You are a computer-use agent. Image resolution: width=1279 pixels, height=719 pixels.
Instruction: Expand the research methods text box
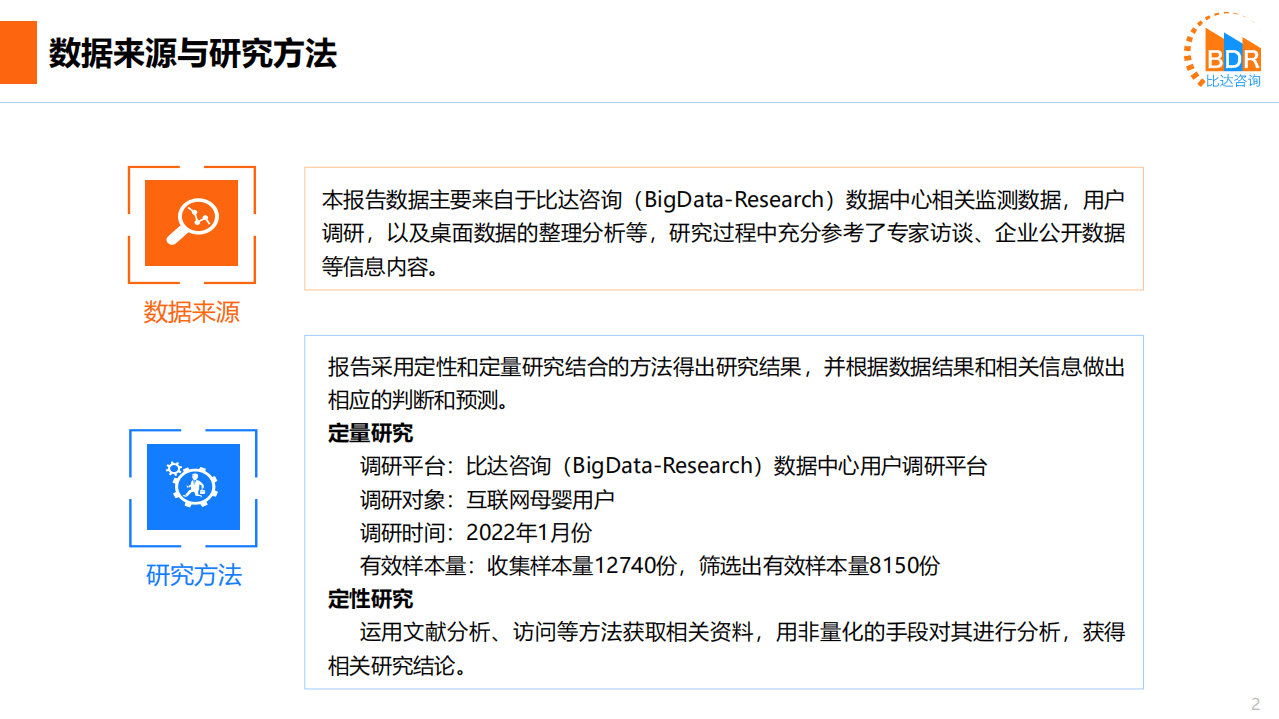(723, 512)
